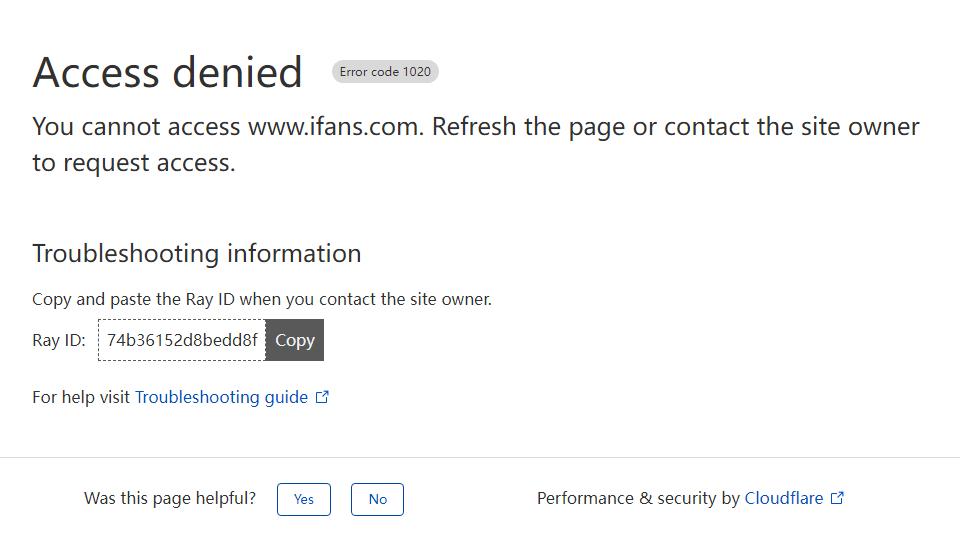The image size is (960, 540).
Task: Click the Troubleshooting information heading
Action: [196, 253]
